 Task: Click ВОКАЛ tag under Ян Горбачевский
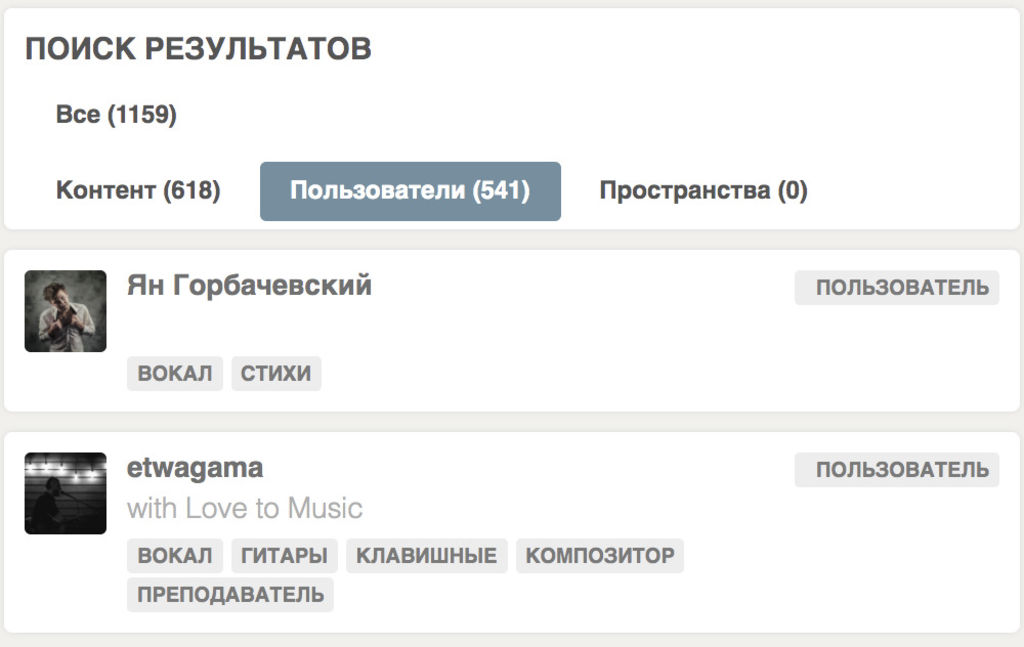click(x=175, y=373)
